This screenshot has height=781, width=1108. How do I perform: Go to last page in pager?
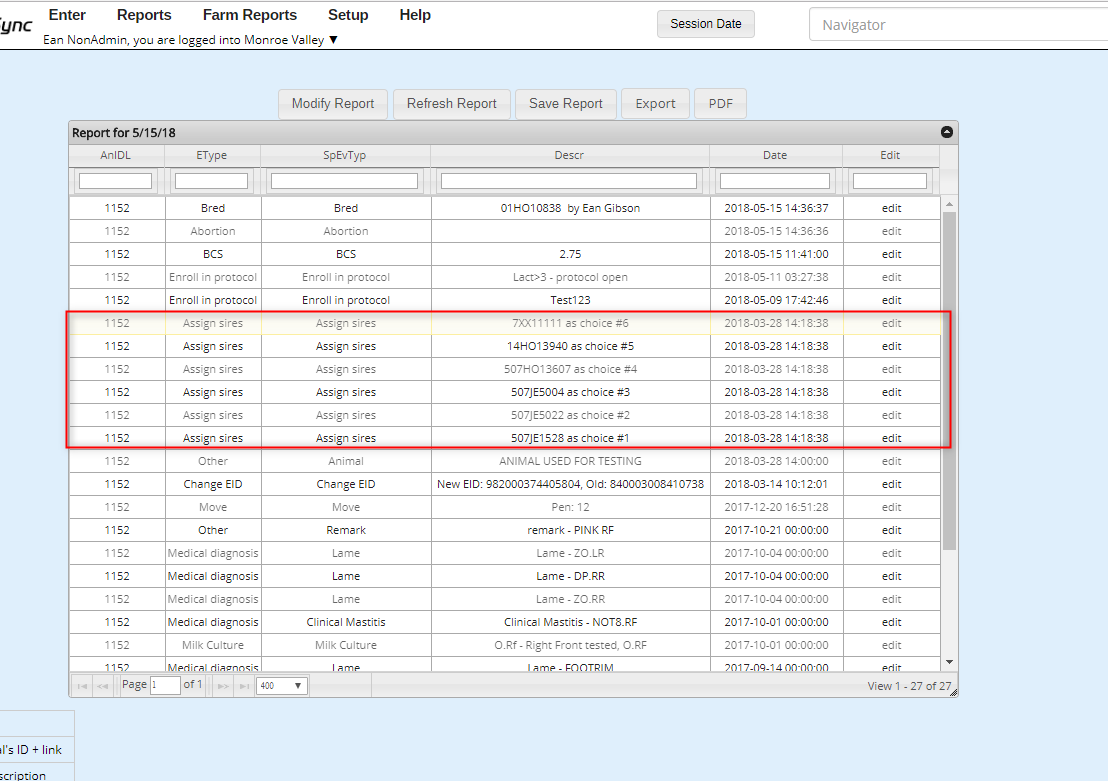pyautogui.click(x=244, y=686)
